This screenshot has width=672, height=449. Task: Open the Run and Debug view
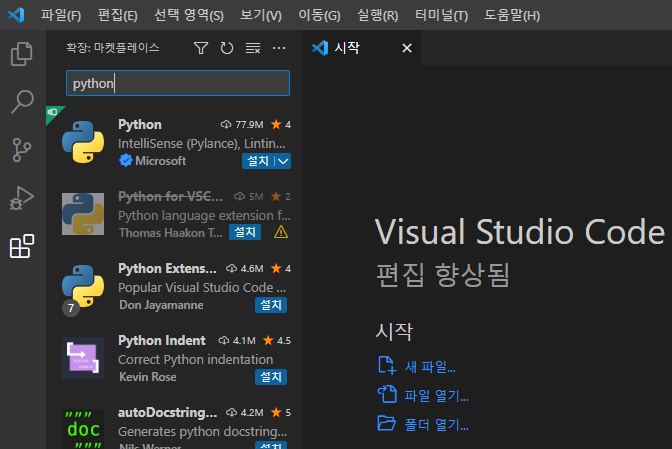coord(22,198)
